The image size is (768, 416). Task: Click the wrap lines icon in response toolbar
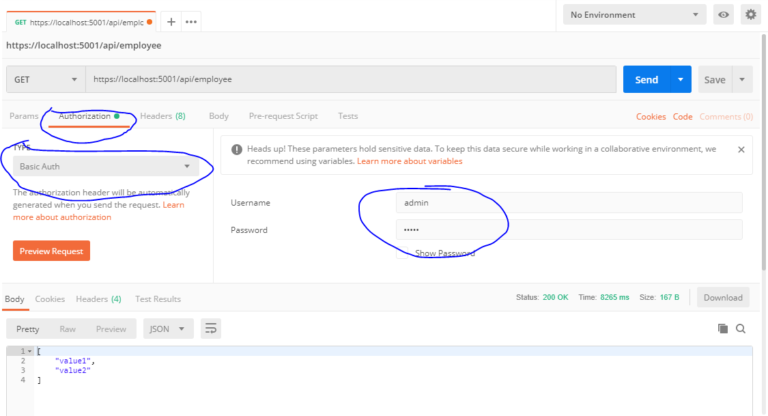tap(211, 328)
